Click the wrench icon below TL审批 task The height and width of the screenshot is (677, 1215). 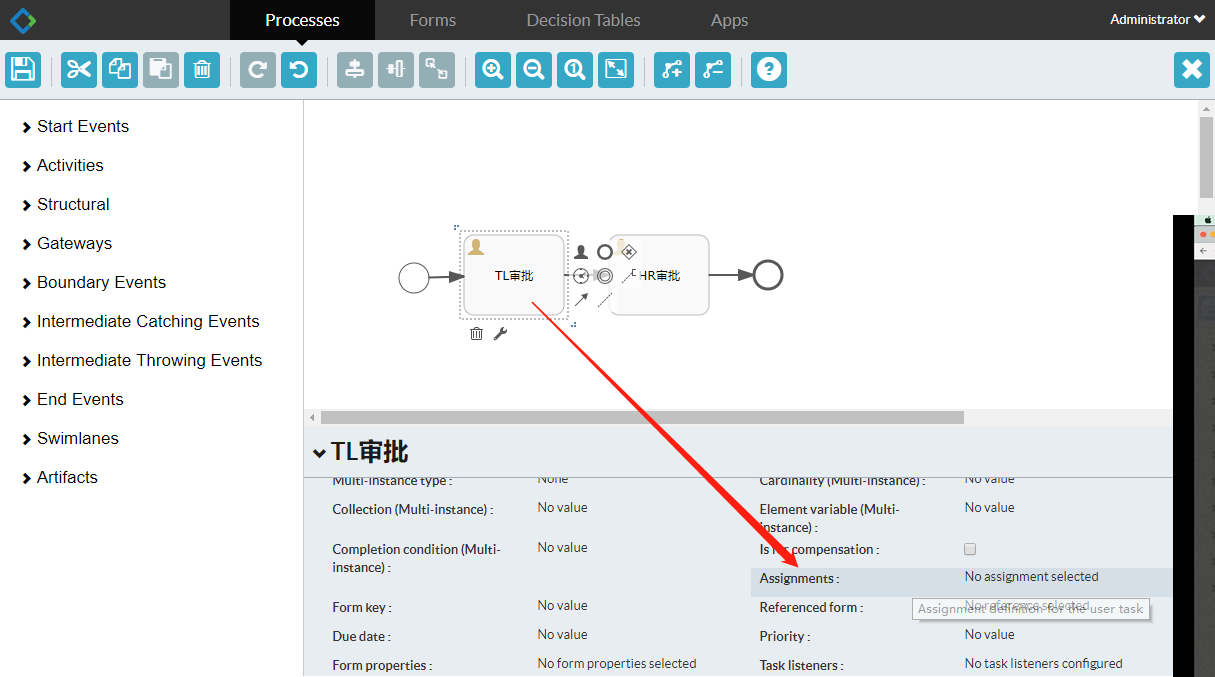[x=500, y=334]
